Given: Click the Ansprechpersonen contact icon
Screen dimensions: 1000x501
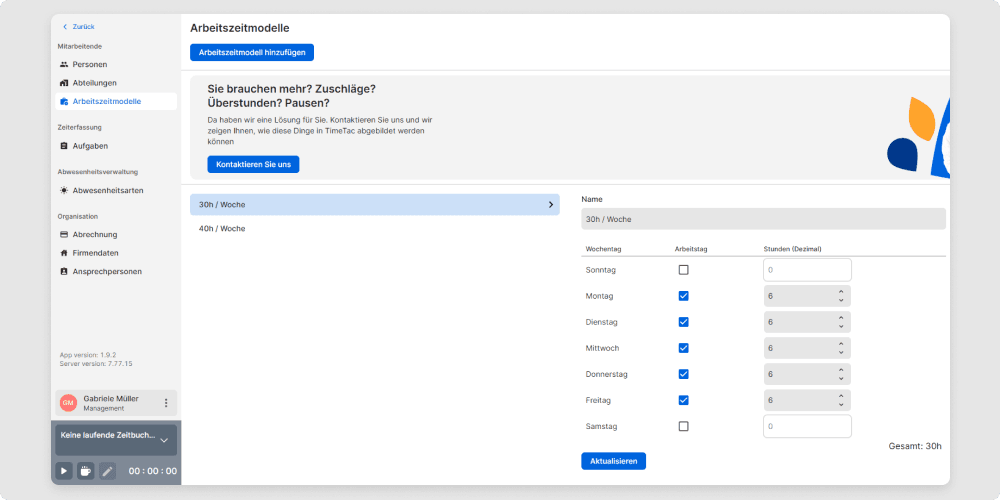Looking at the screenshot, I should [x=64, y=272].
